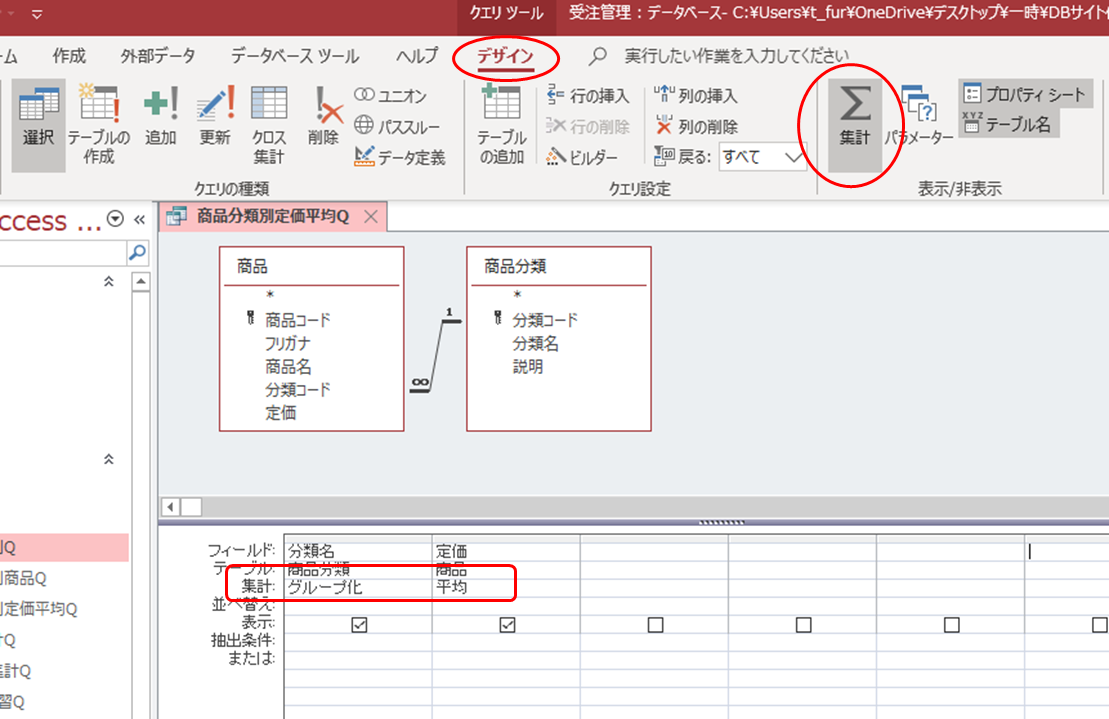Click the 更新 update query icon
Image resolution: width=1109 pixels, height=719 pixels.
click(214, 118)
